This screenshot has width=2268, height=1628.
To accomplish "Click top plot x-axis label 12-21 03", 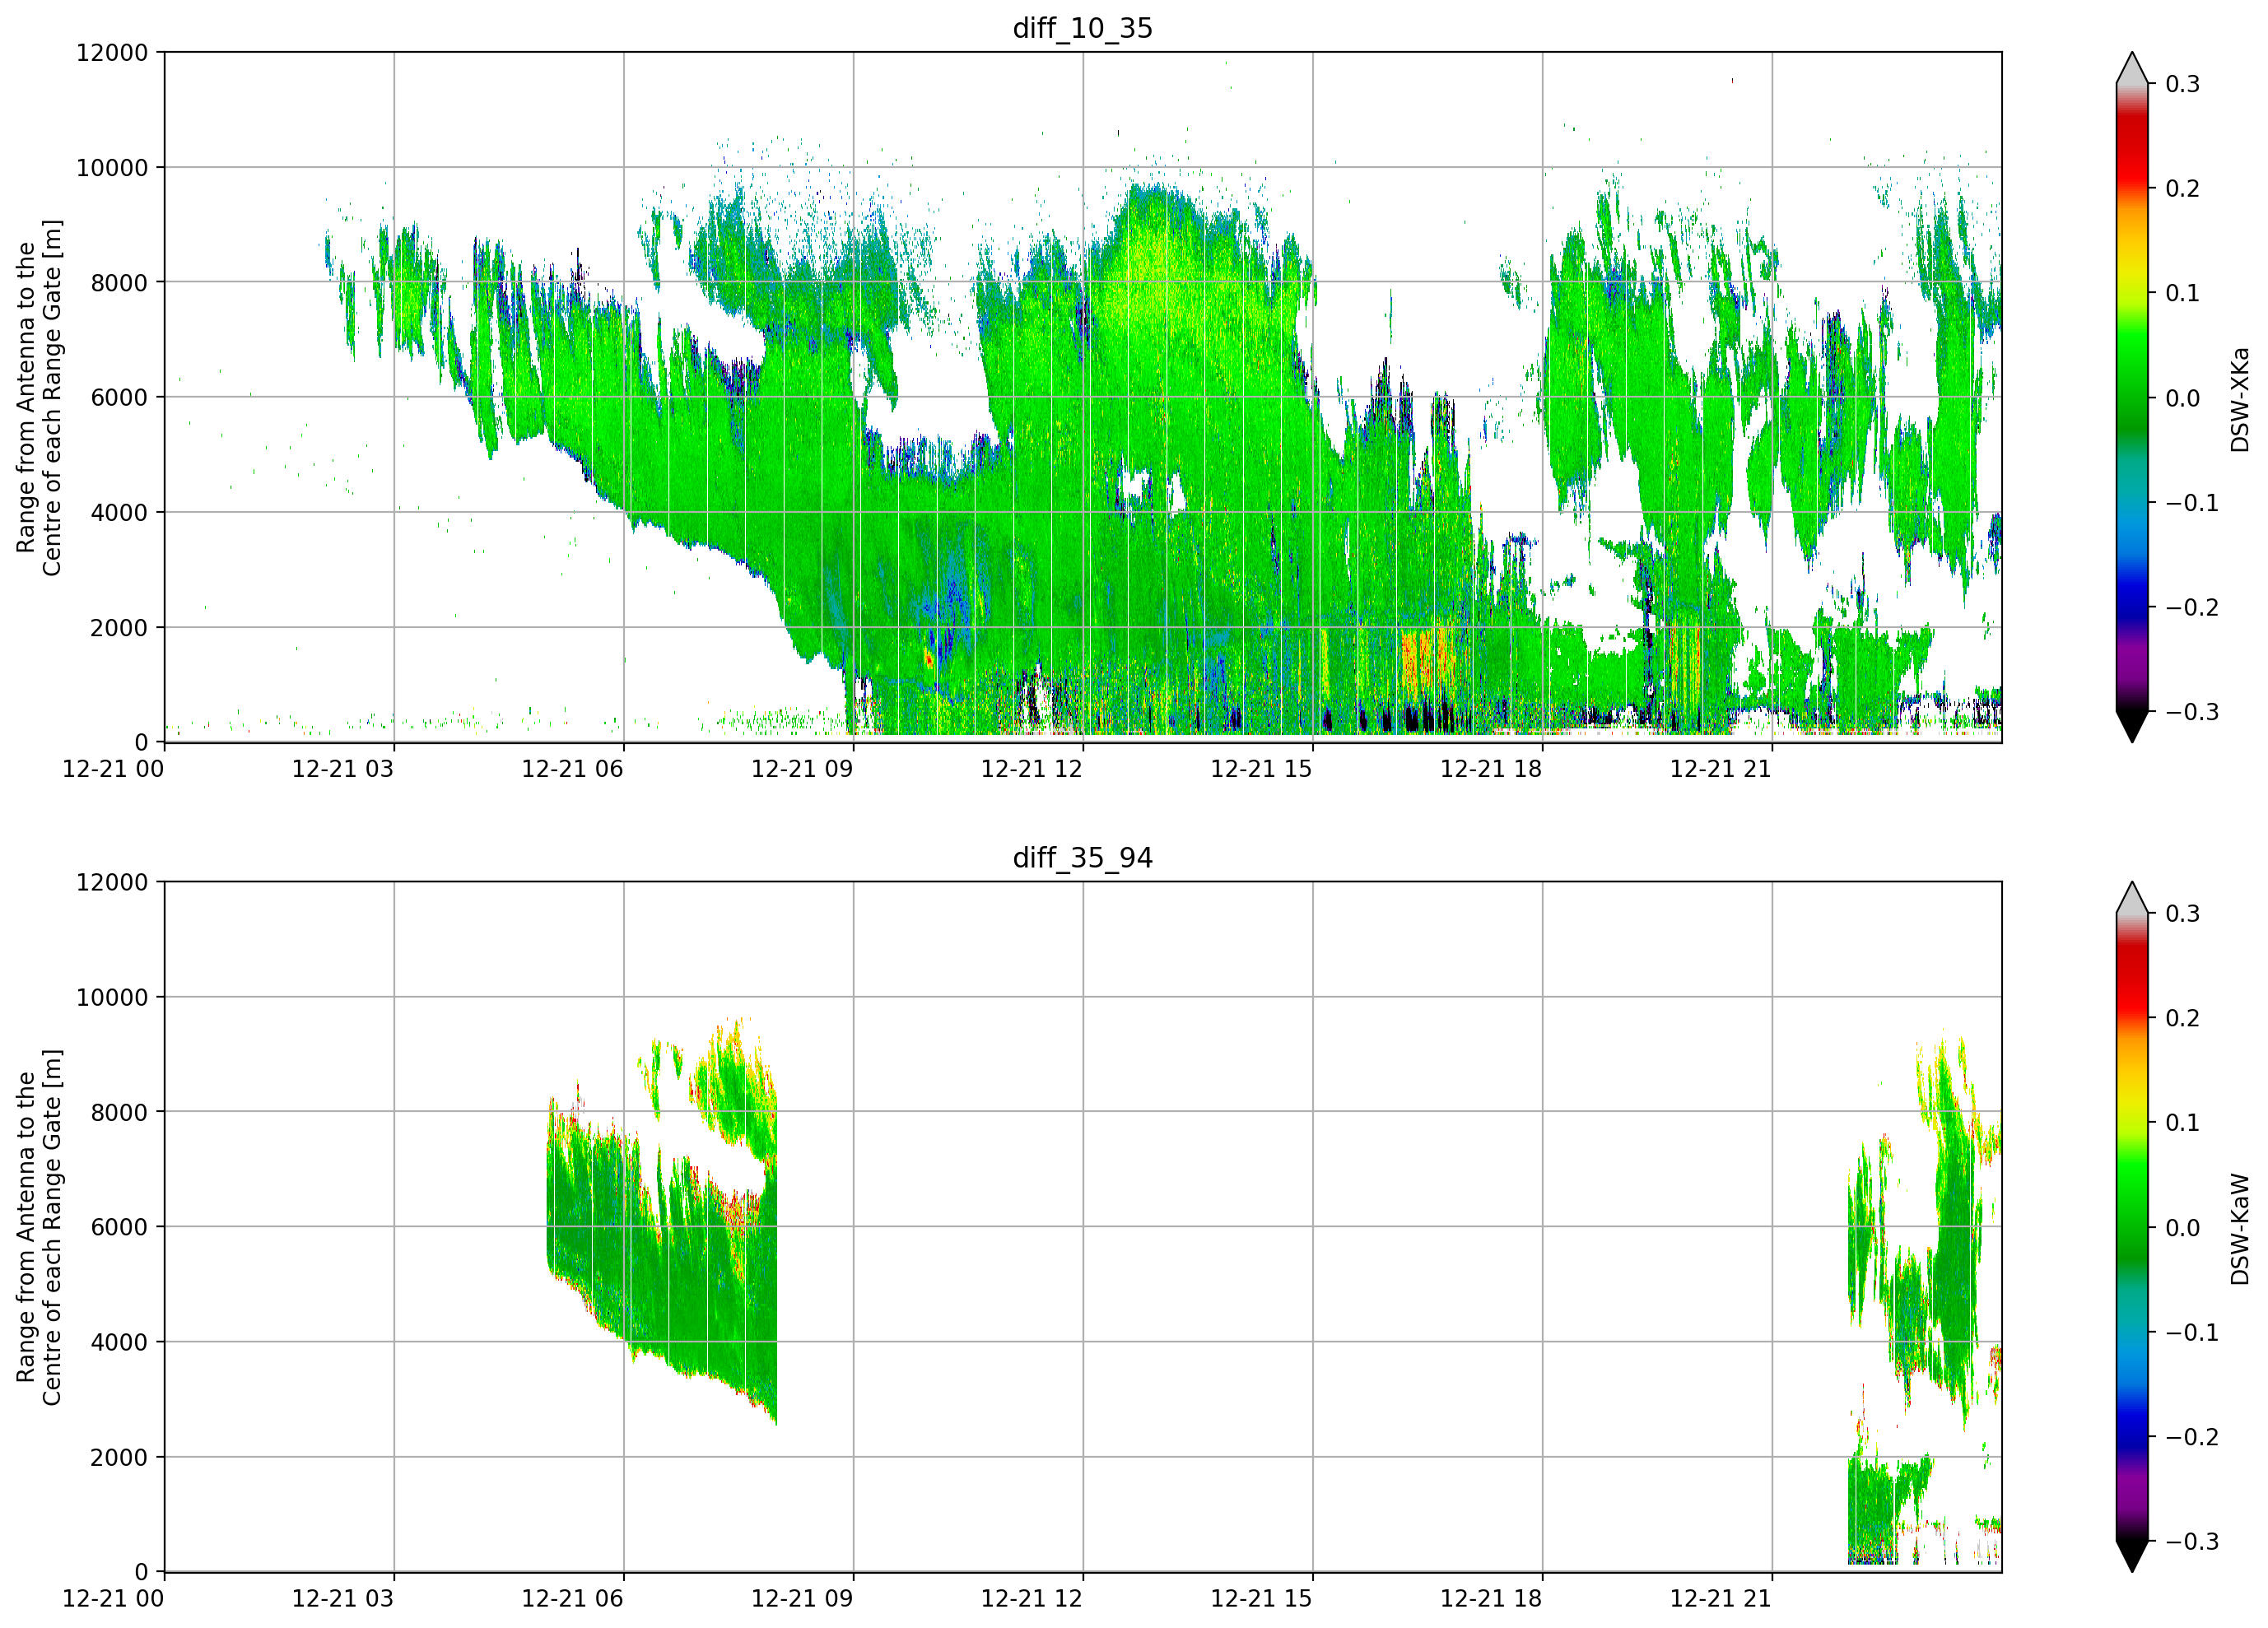I will coord(343,769).
